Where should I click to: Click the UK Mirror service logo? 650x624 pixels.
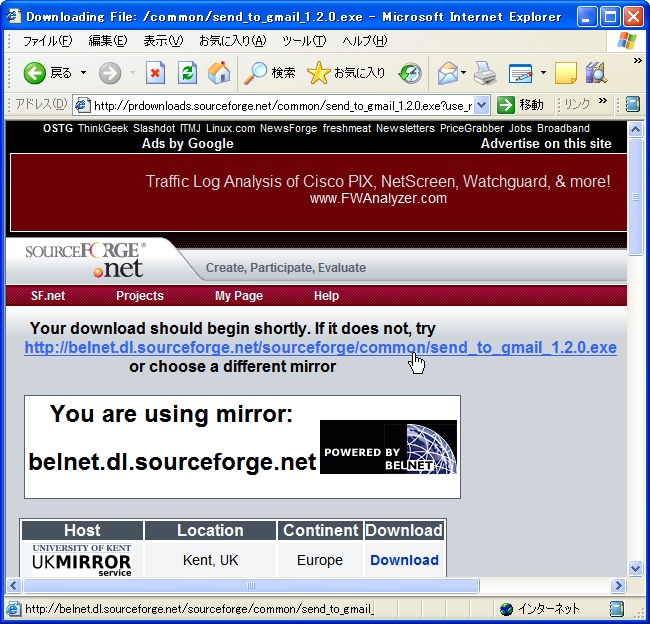click(82, 560)
